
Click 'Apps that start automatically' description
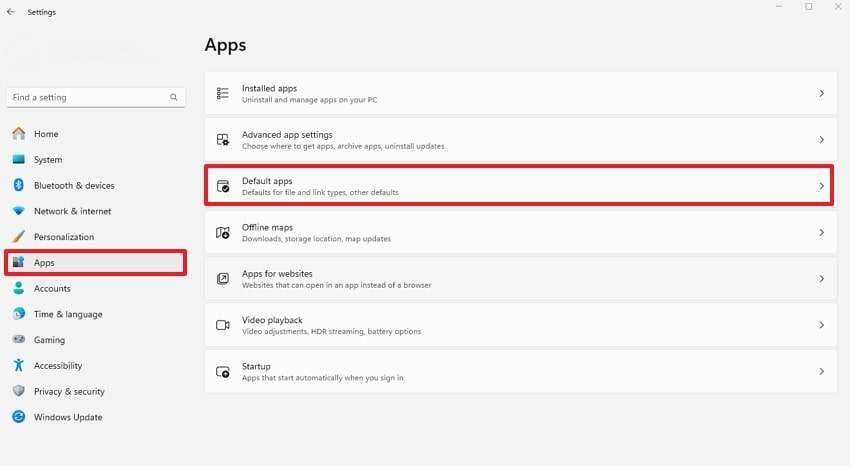[323, 378]
